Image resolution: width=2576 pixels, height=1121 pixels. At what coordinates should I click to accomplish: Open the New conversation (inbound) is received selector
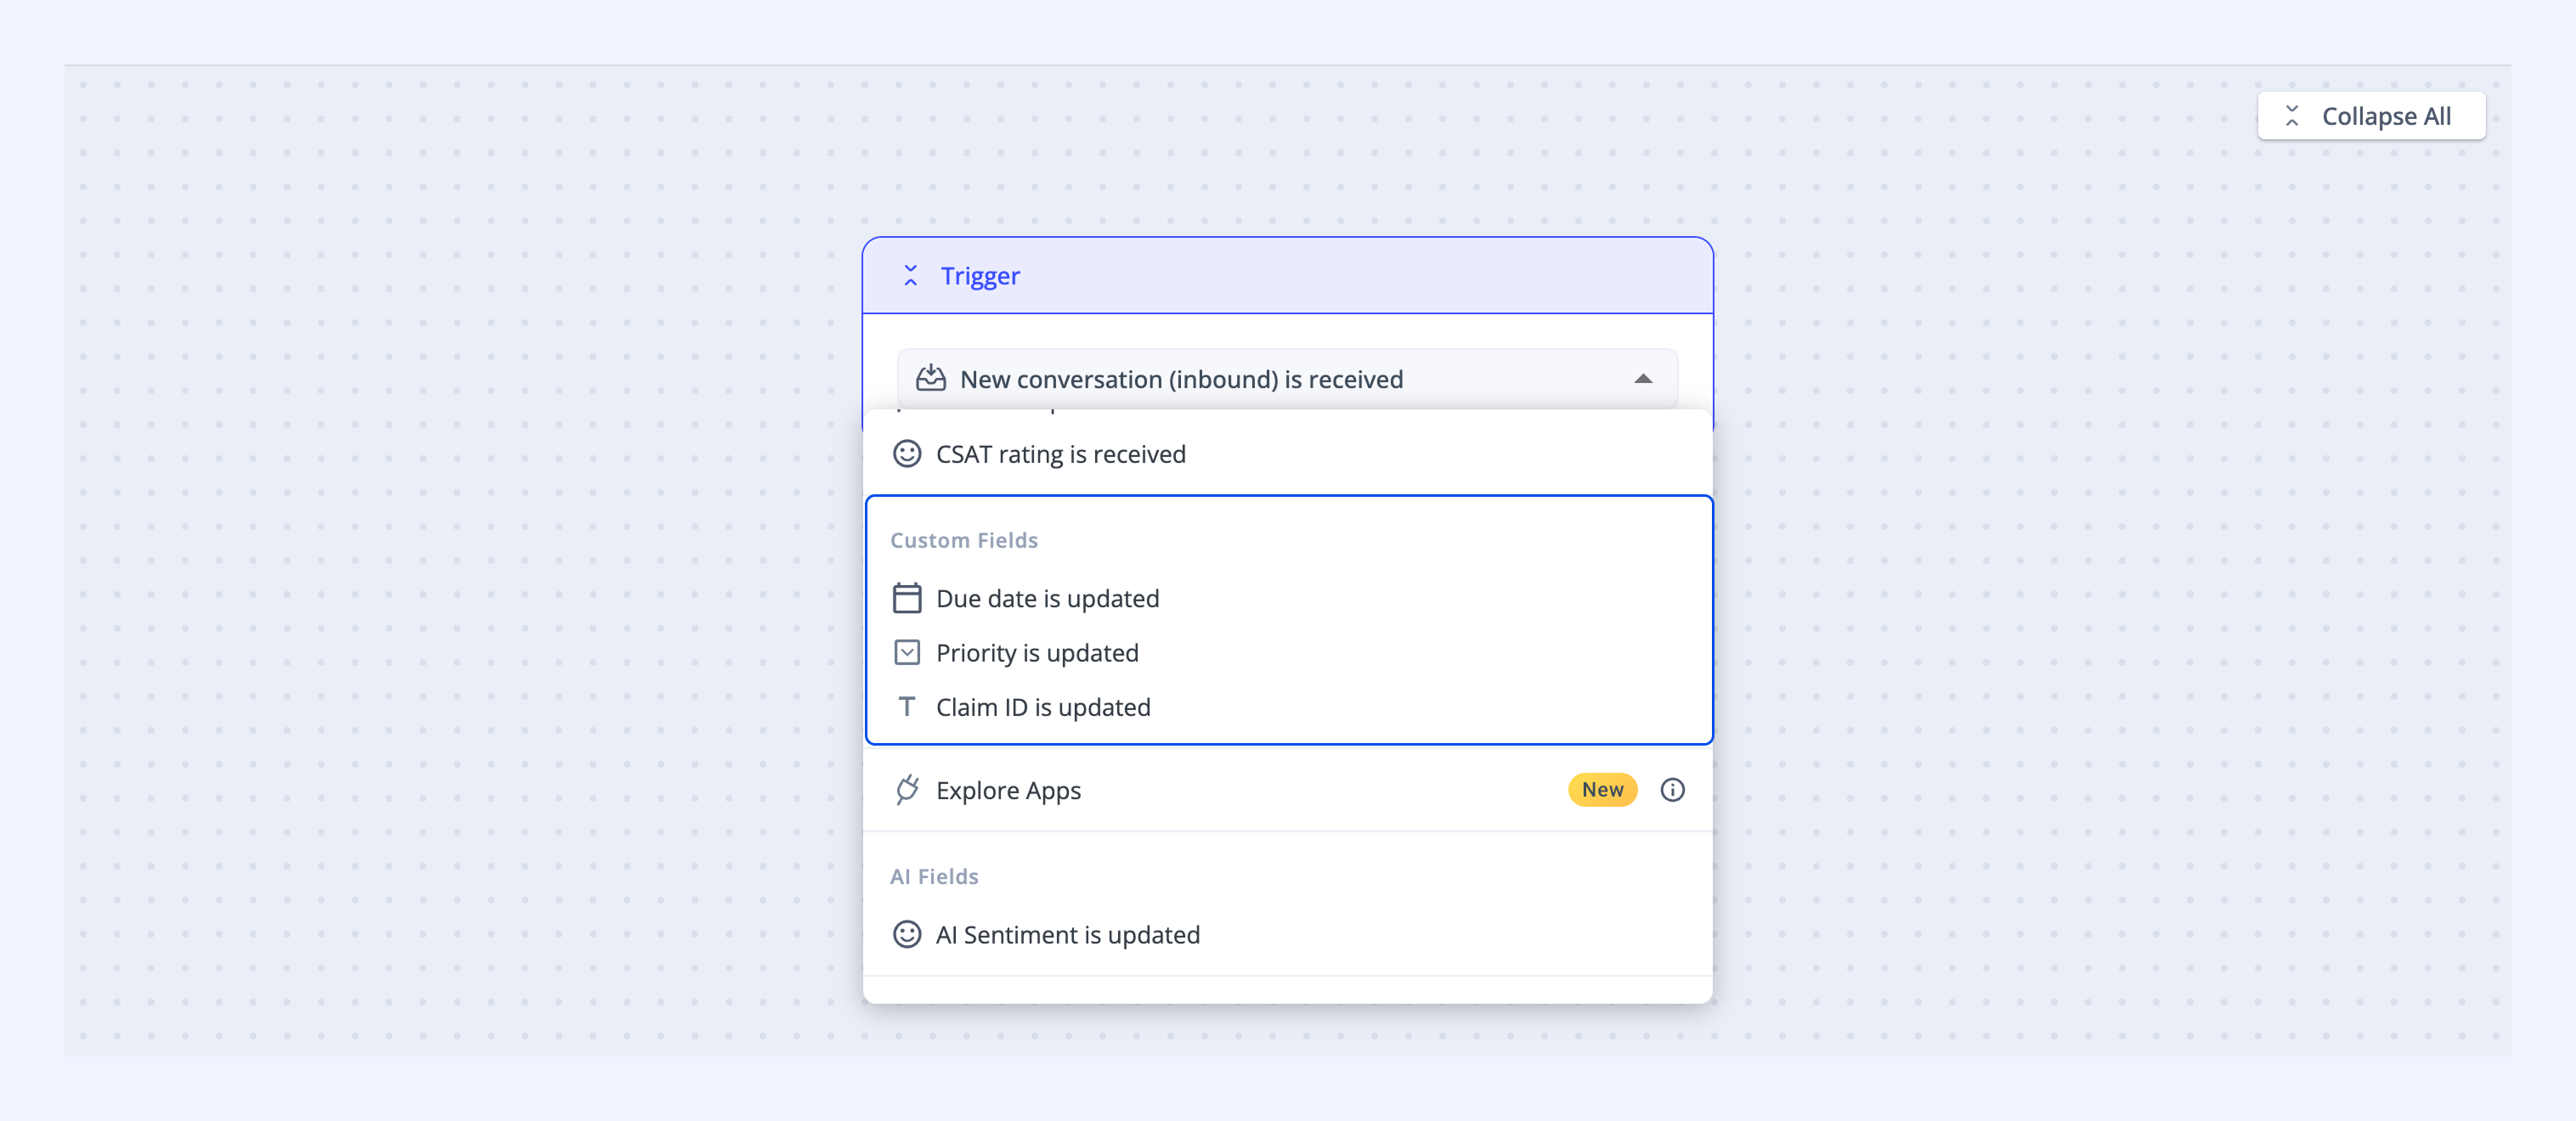coord(1287,379)
